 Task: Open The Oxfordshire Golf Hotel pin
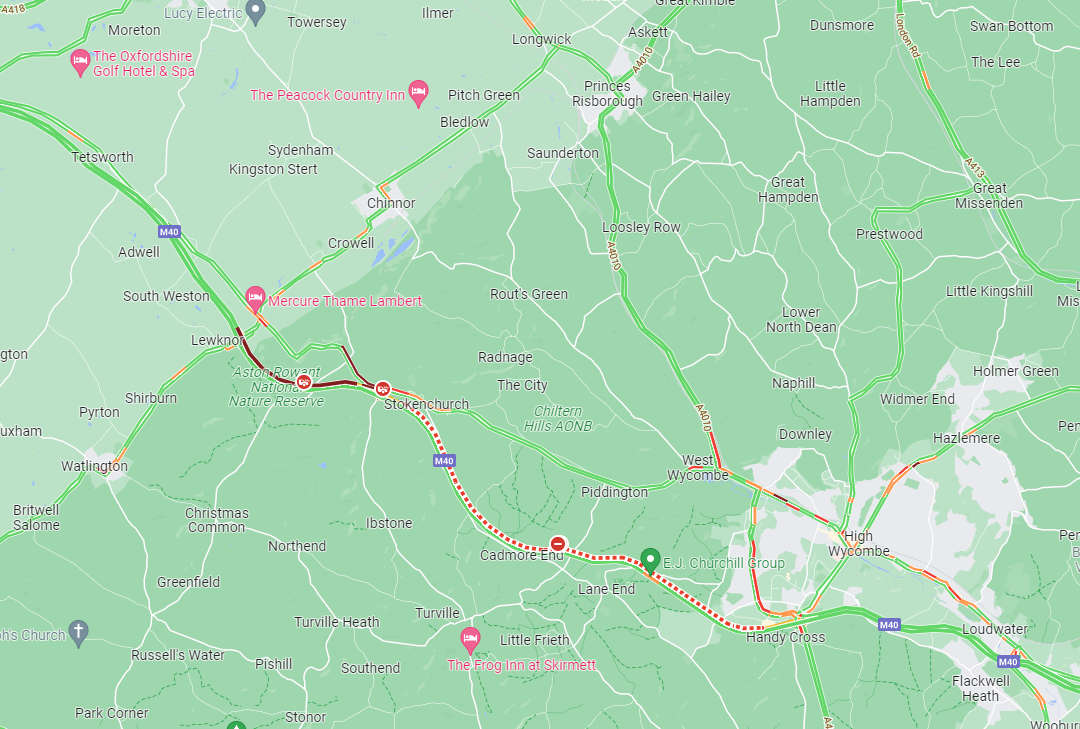[81, 63]
